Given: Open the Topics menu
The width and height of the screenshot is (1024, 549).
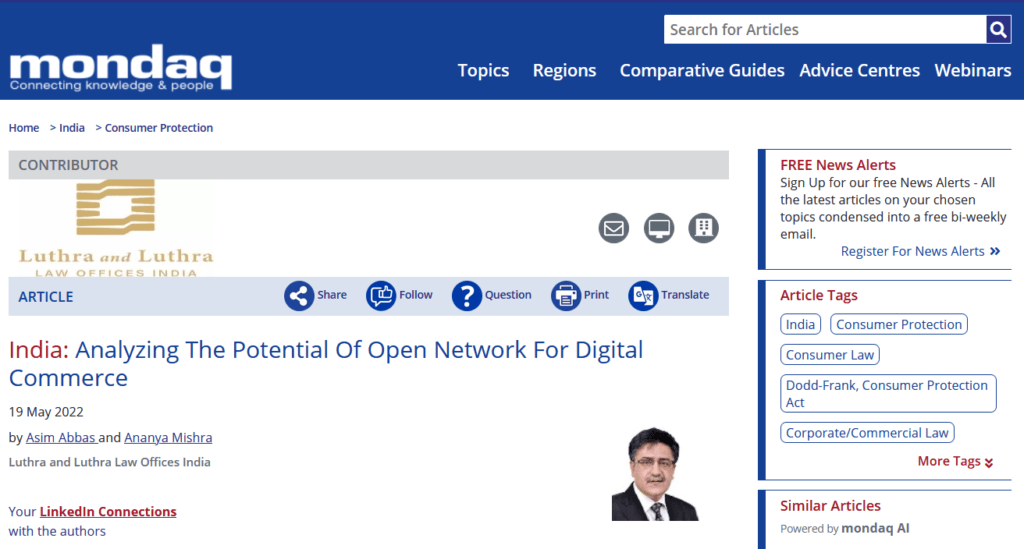Looking at the screenshot, I should click(x=483, y=70).
